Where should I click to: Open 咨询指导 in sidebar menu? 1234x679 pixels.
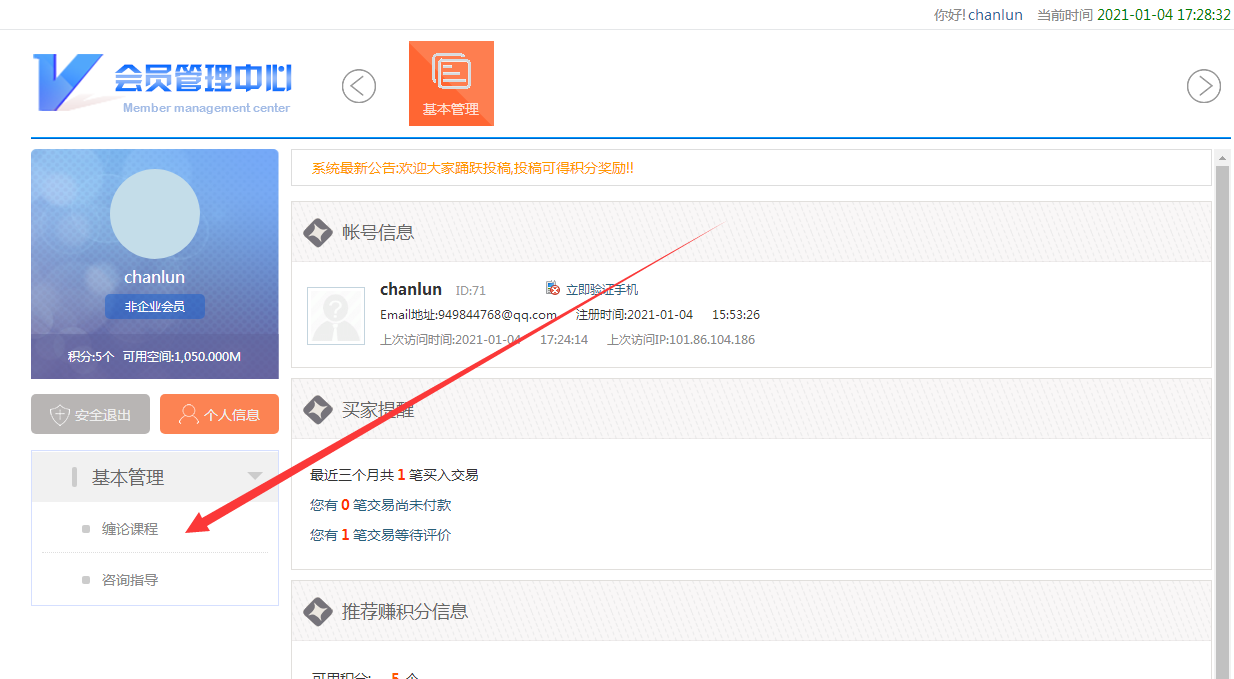click(x=130, y=580)
